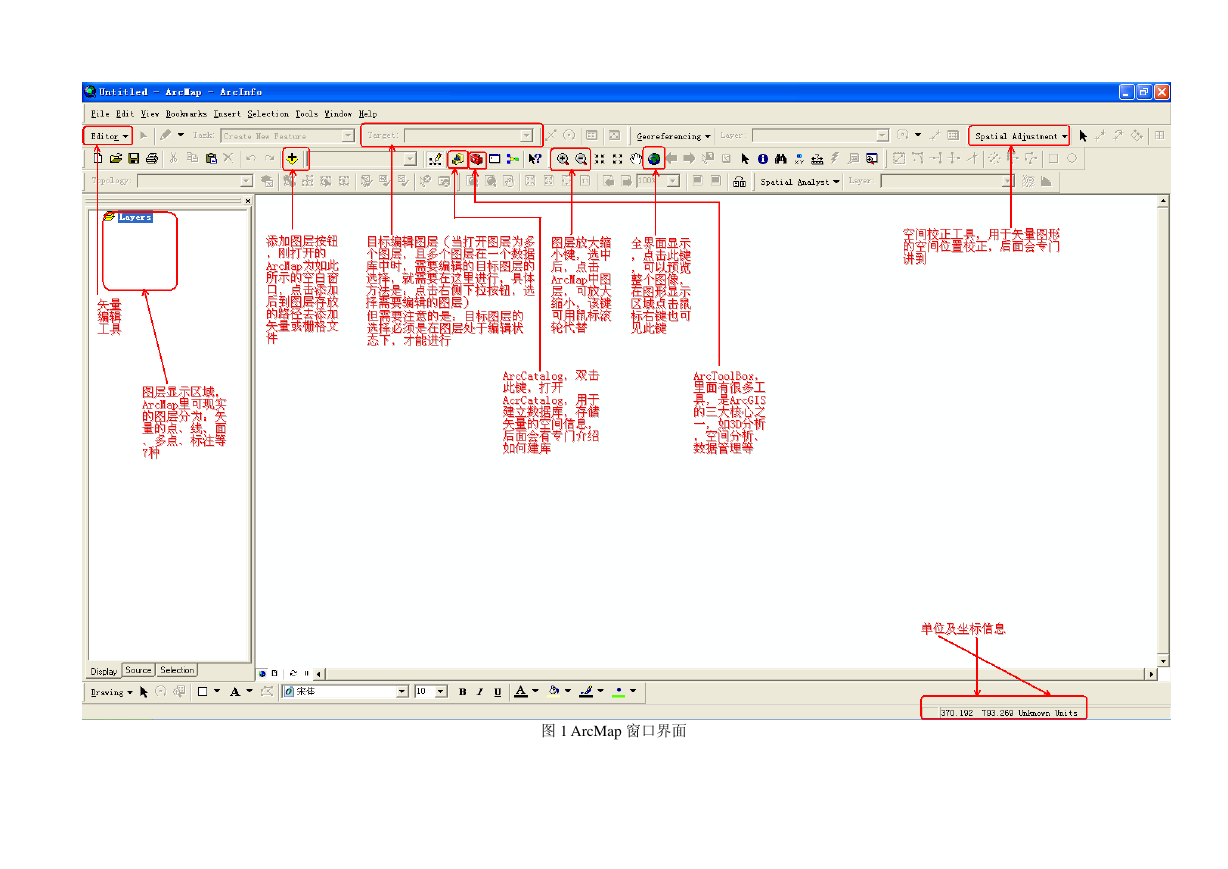Click the Marker Color button
The image size is (1228, 869).
point(620,691)
